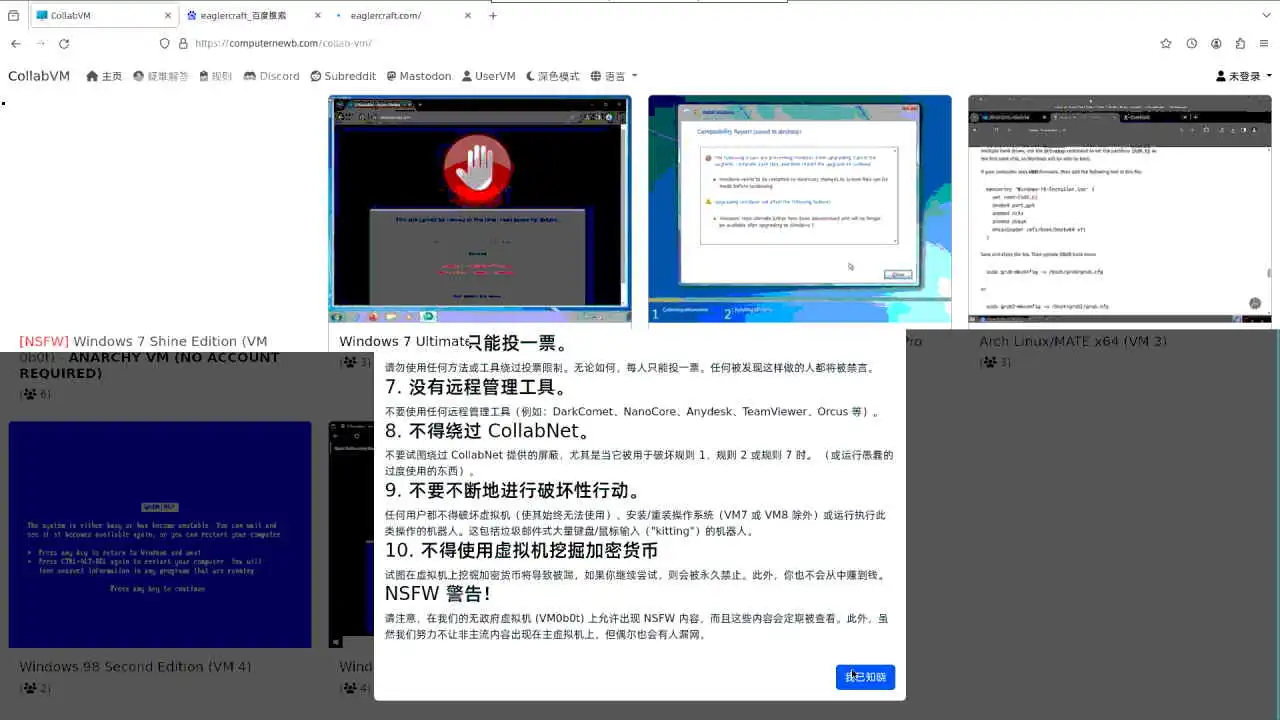Open the Discord link

tap(271, 76)
